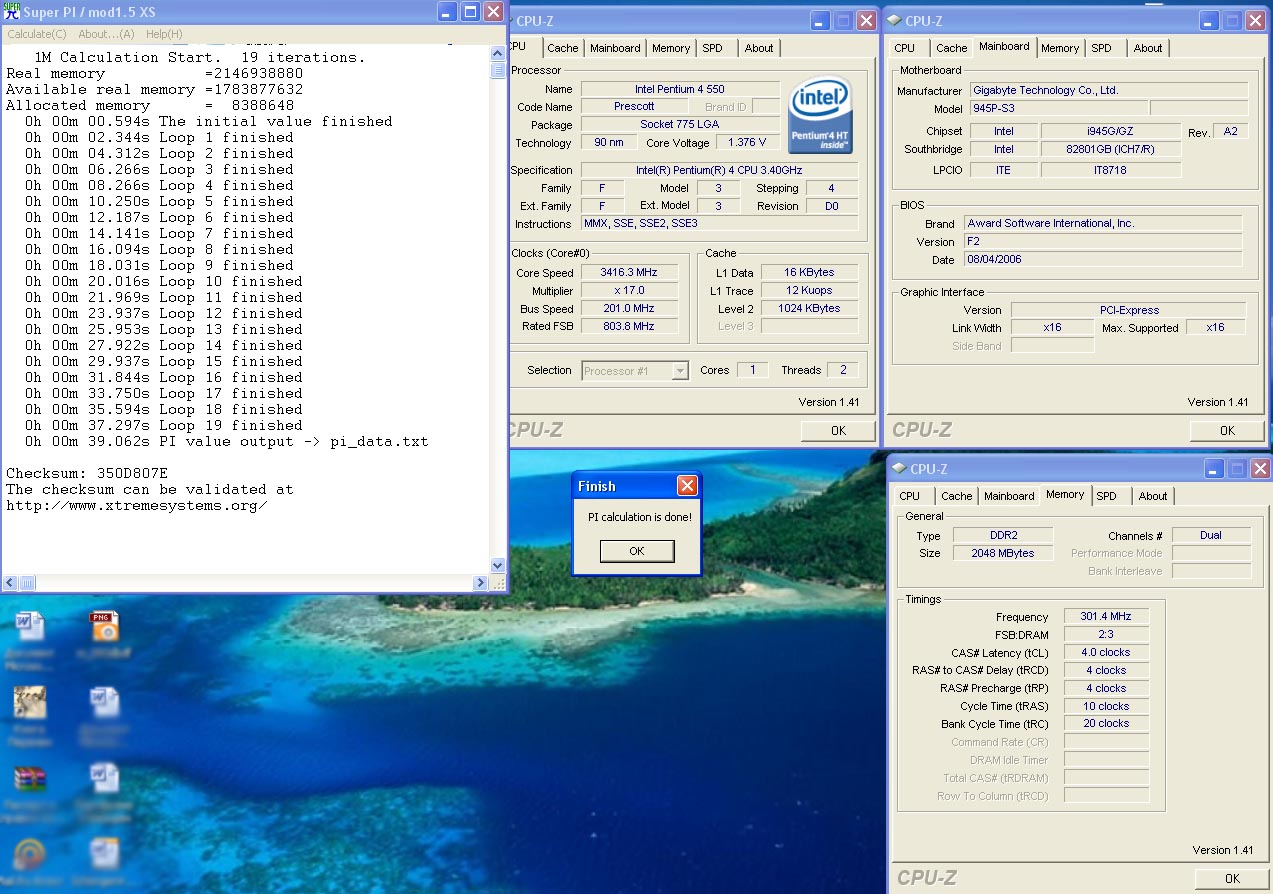This screenshot has width=1273, height=894.
Task: Click Cycle Time (tRAS) '10 clocks'
Action: 1105,706
